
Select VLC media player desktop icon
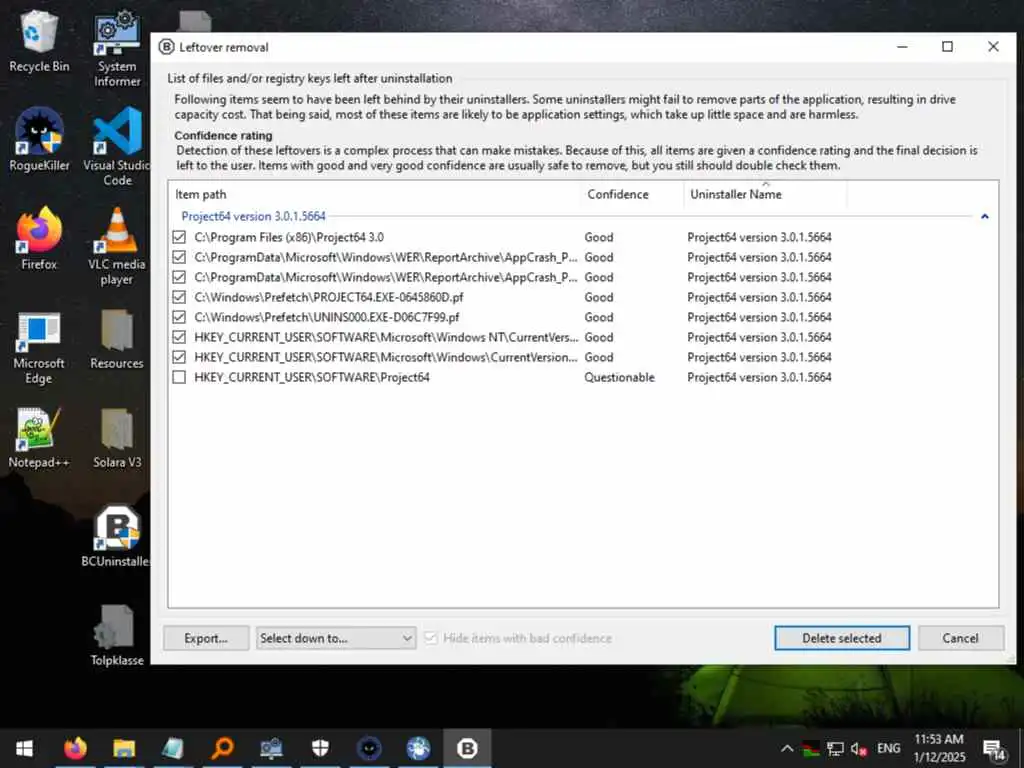tap(117, 246)
